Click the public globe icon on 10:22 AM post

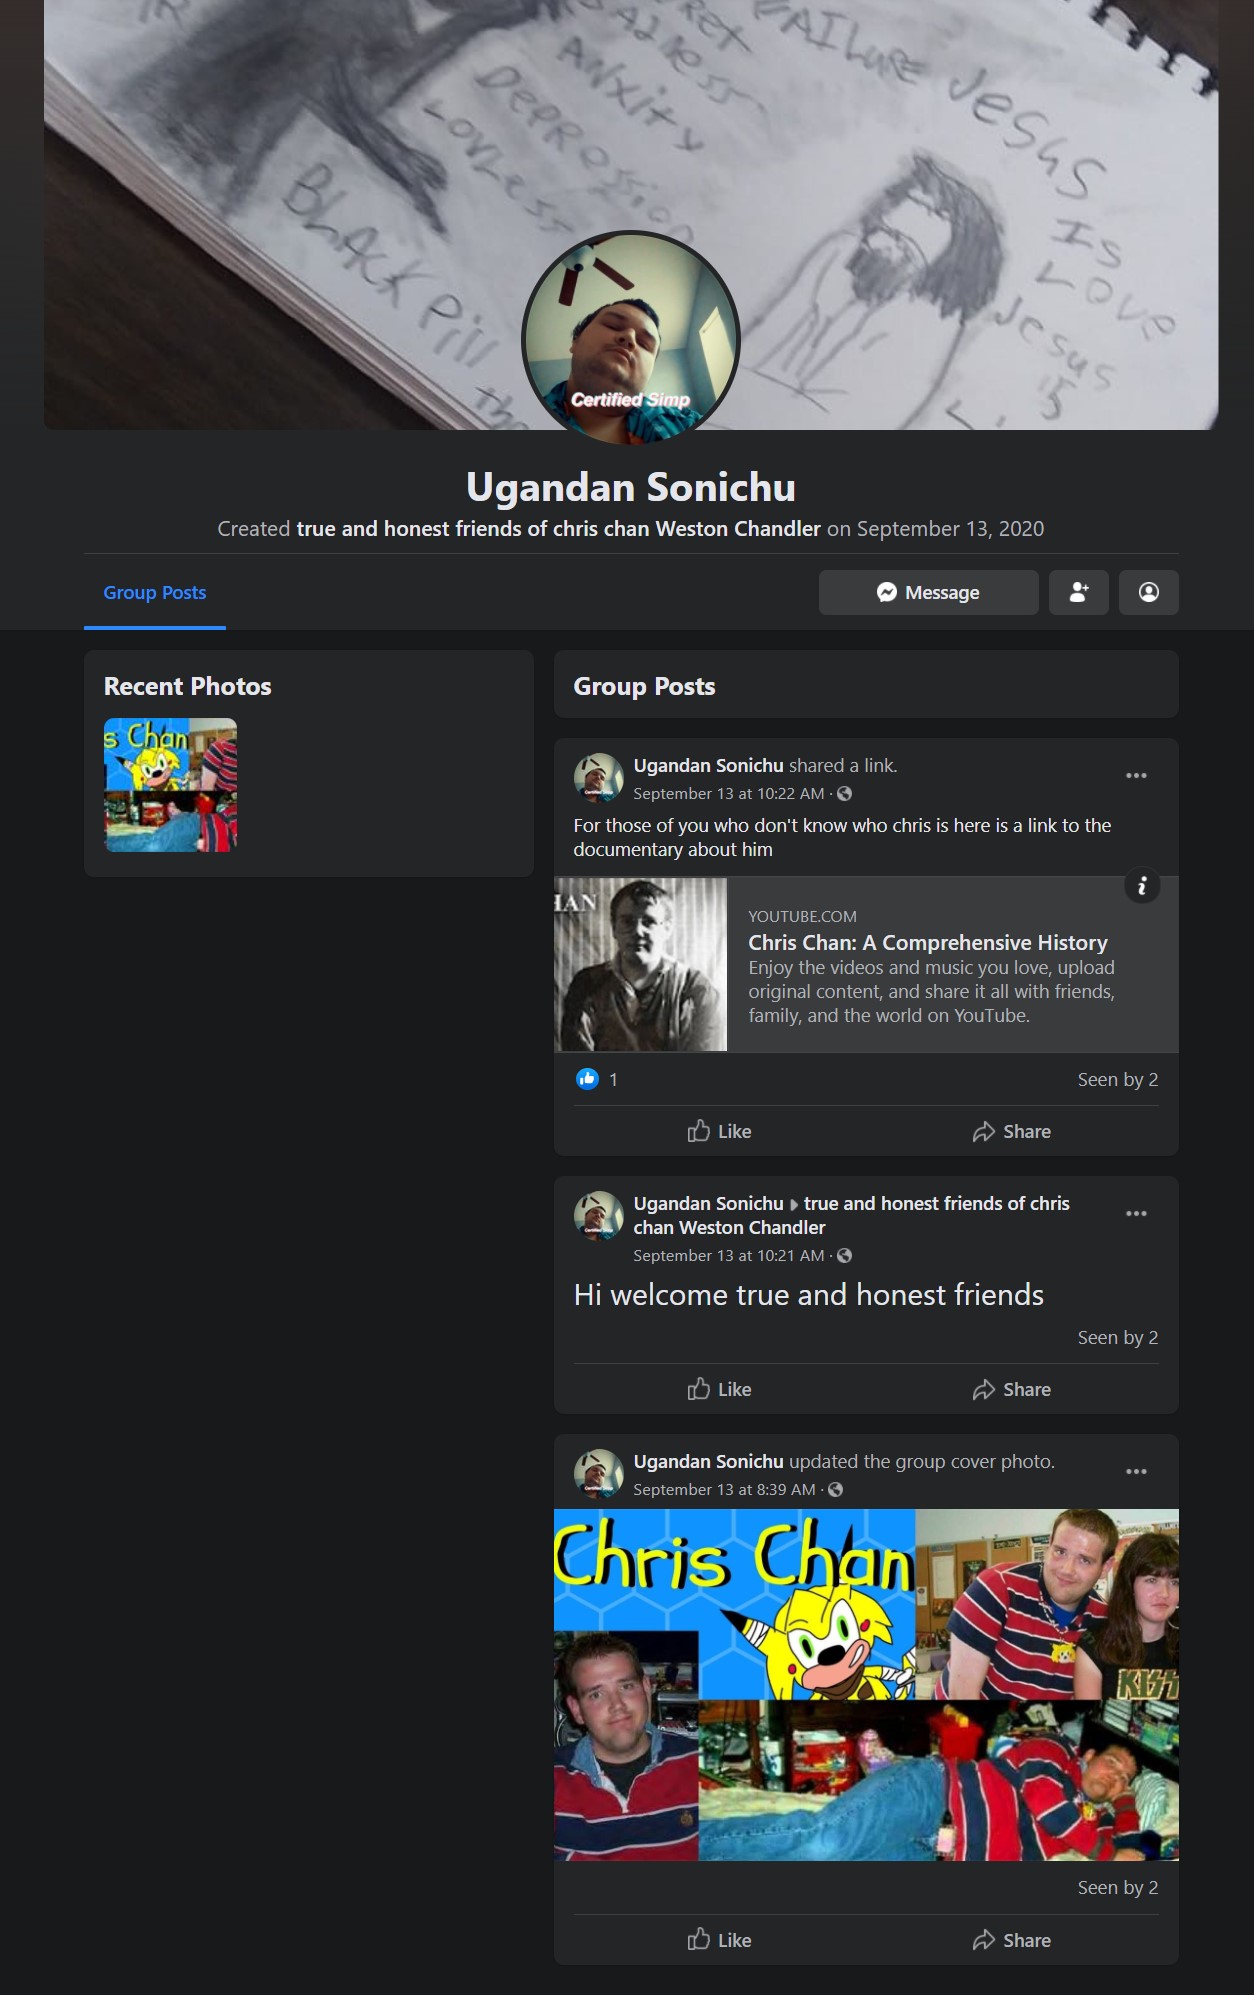pyautogui.click(x=844, y=794)
